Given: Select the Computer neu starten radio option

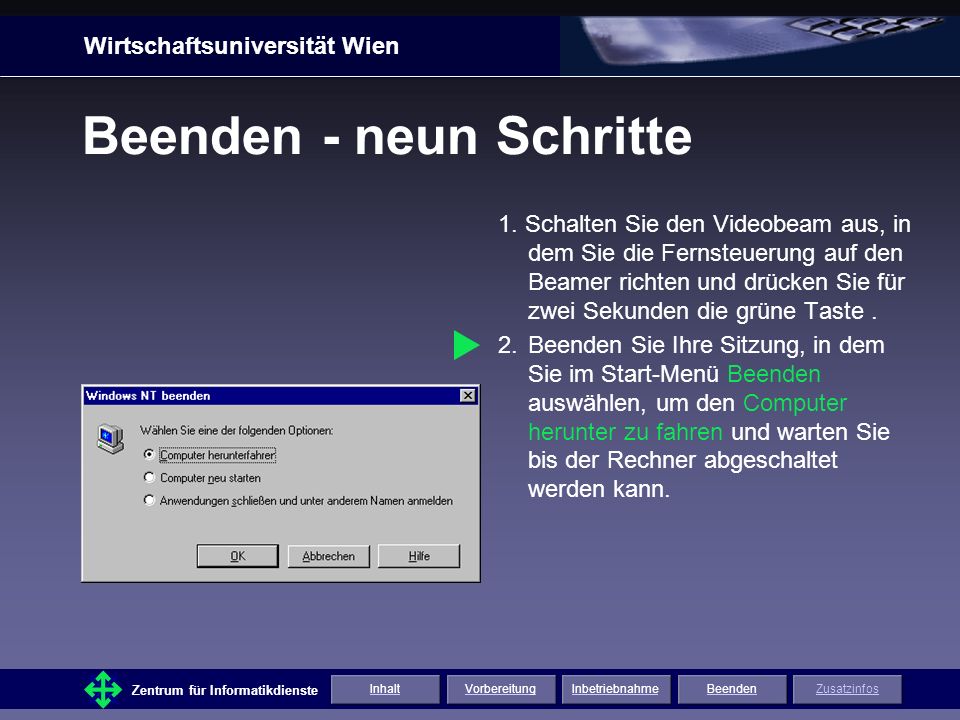Looking at the screenshot, I should 149,477.
